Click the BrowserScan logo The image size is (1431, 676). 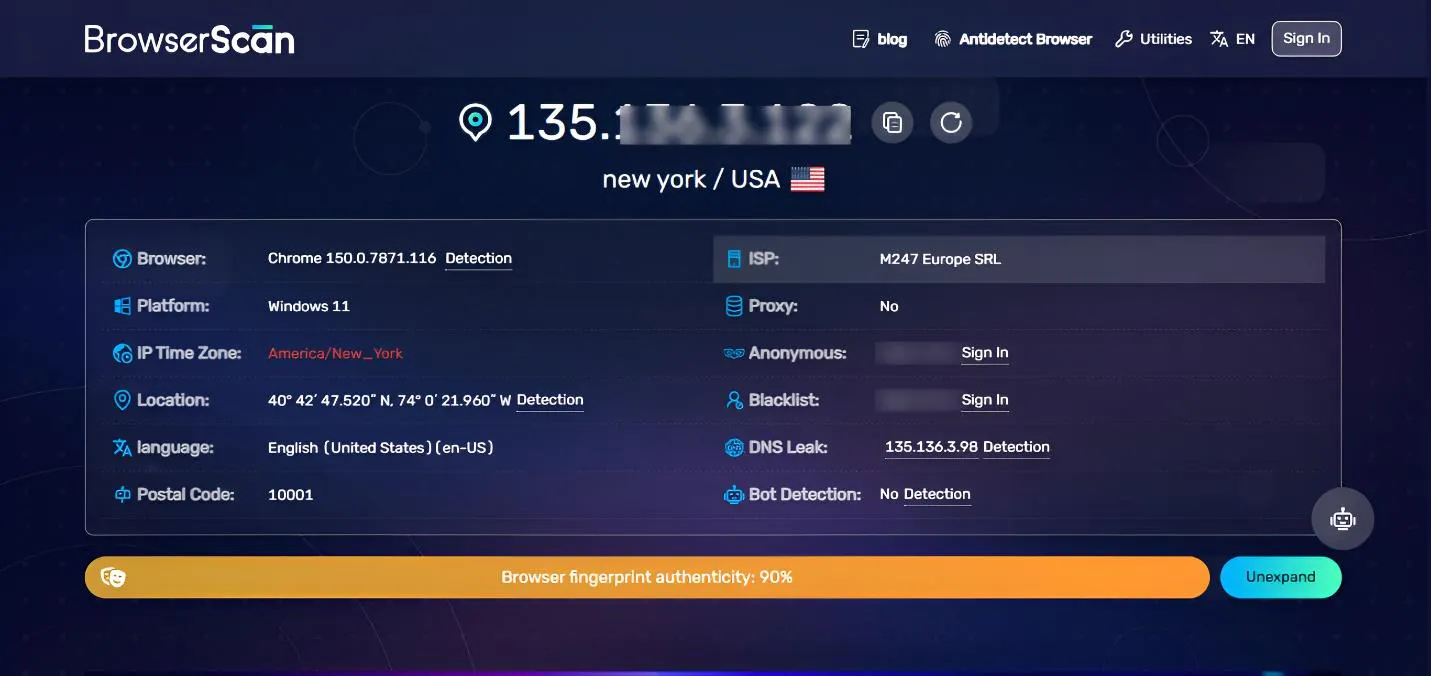(189, 39)
